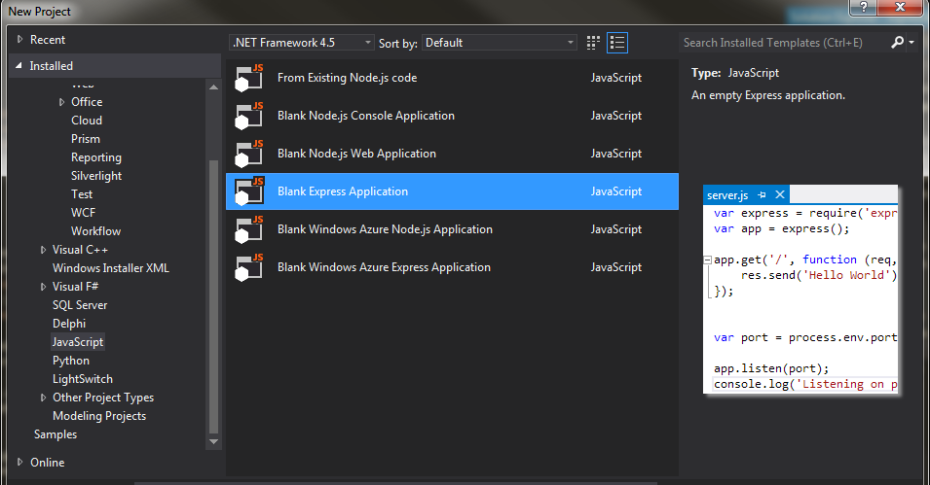Expand Other Project Types node arrow
This screenshot has width=930, height=485.
(x=43, y=397)
